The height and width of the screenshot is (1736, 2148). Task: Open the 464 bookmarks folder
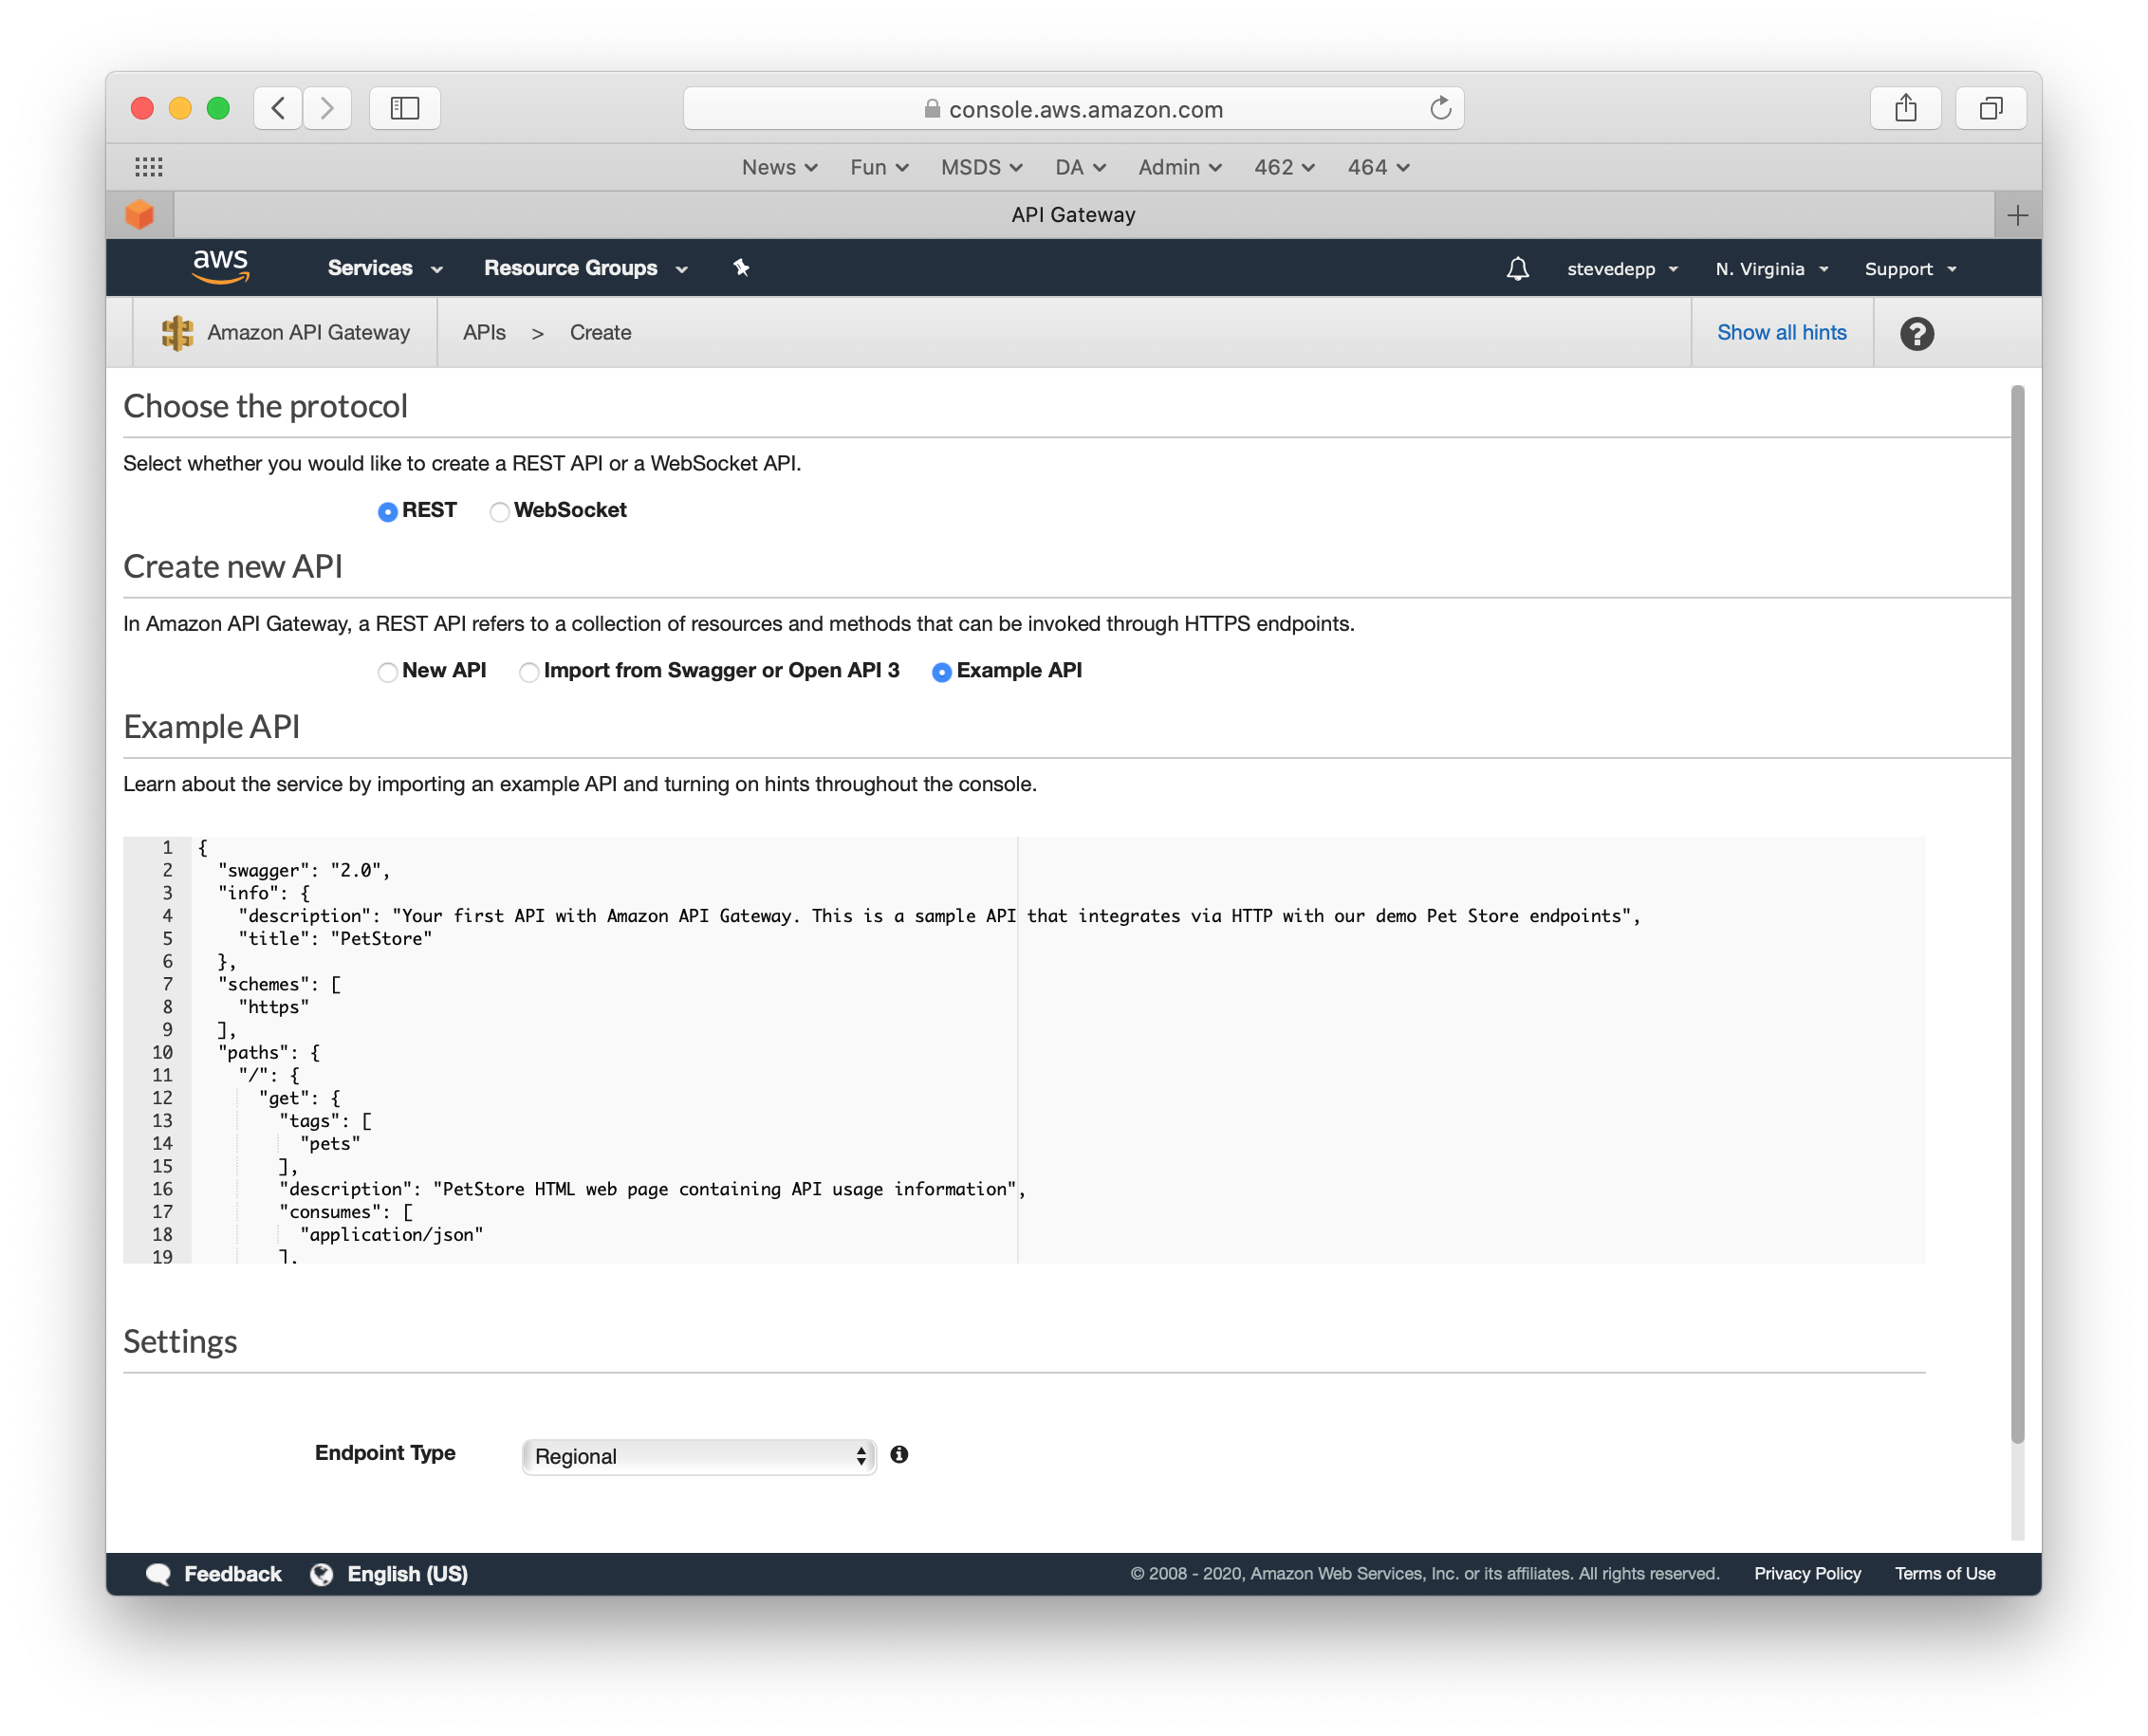pyautogui.click(x=1378, y=167)
